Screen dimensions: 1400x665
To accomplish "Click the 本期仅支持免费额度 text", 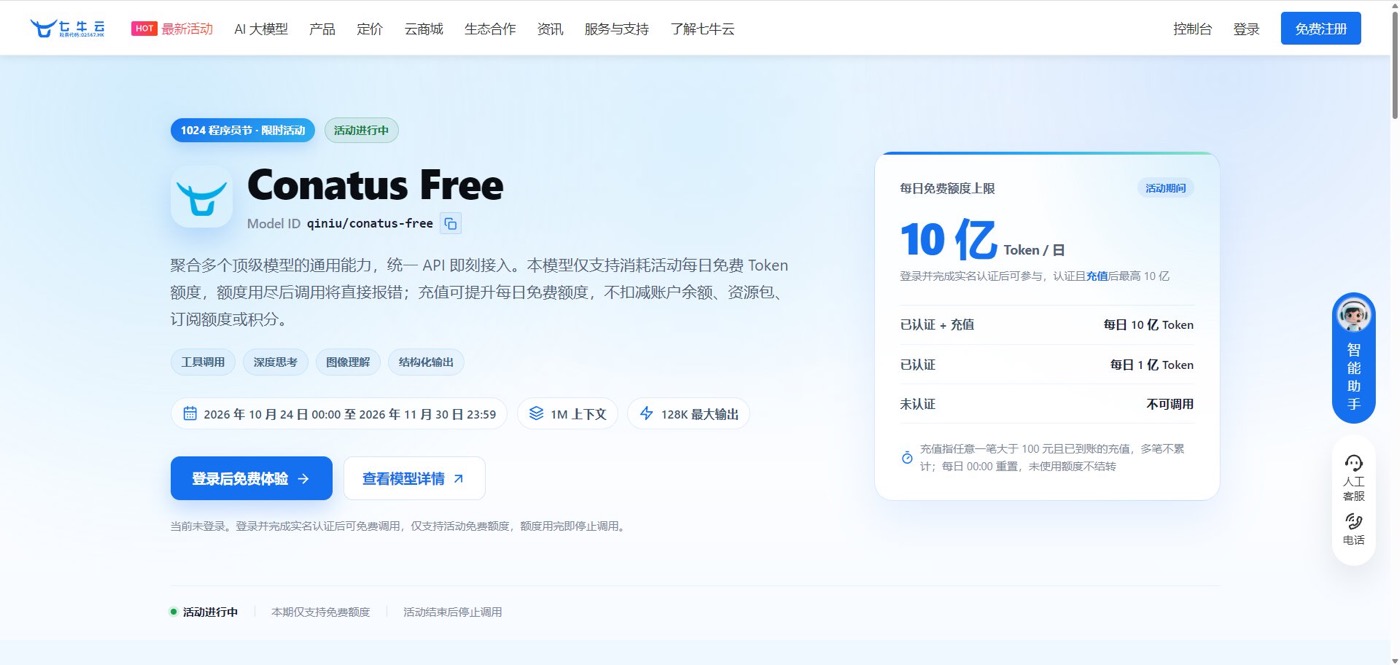I will tap(320, 612).
